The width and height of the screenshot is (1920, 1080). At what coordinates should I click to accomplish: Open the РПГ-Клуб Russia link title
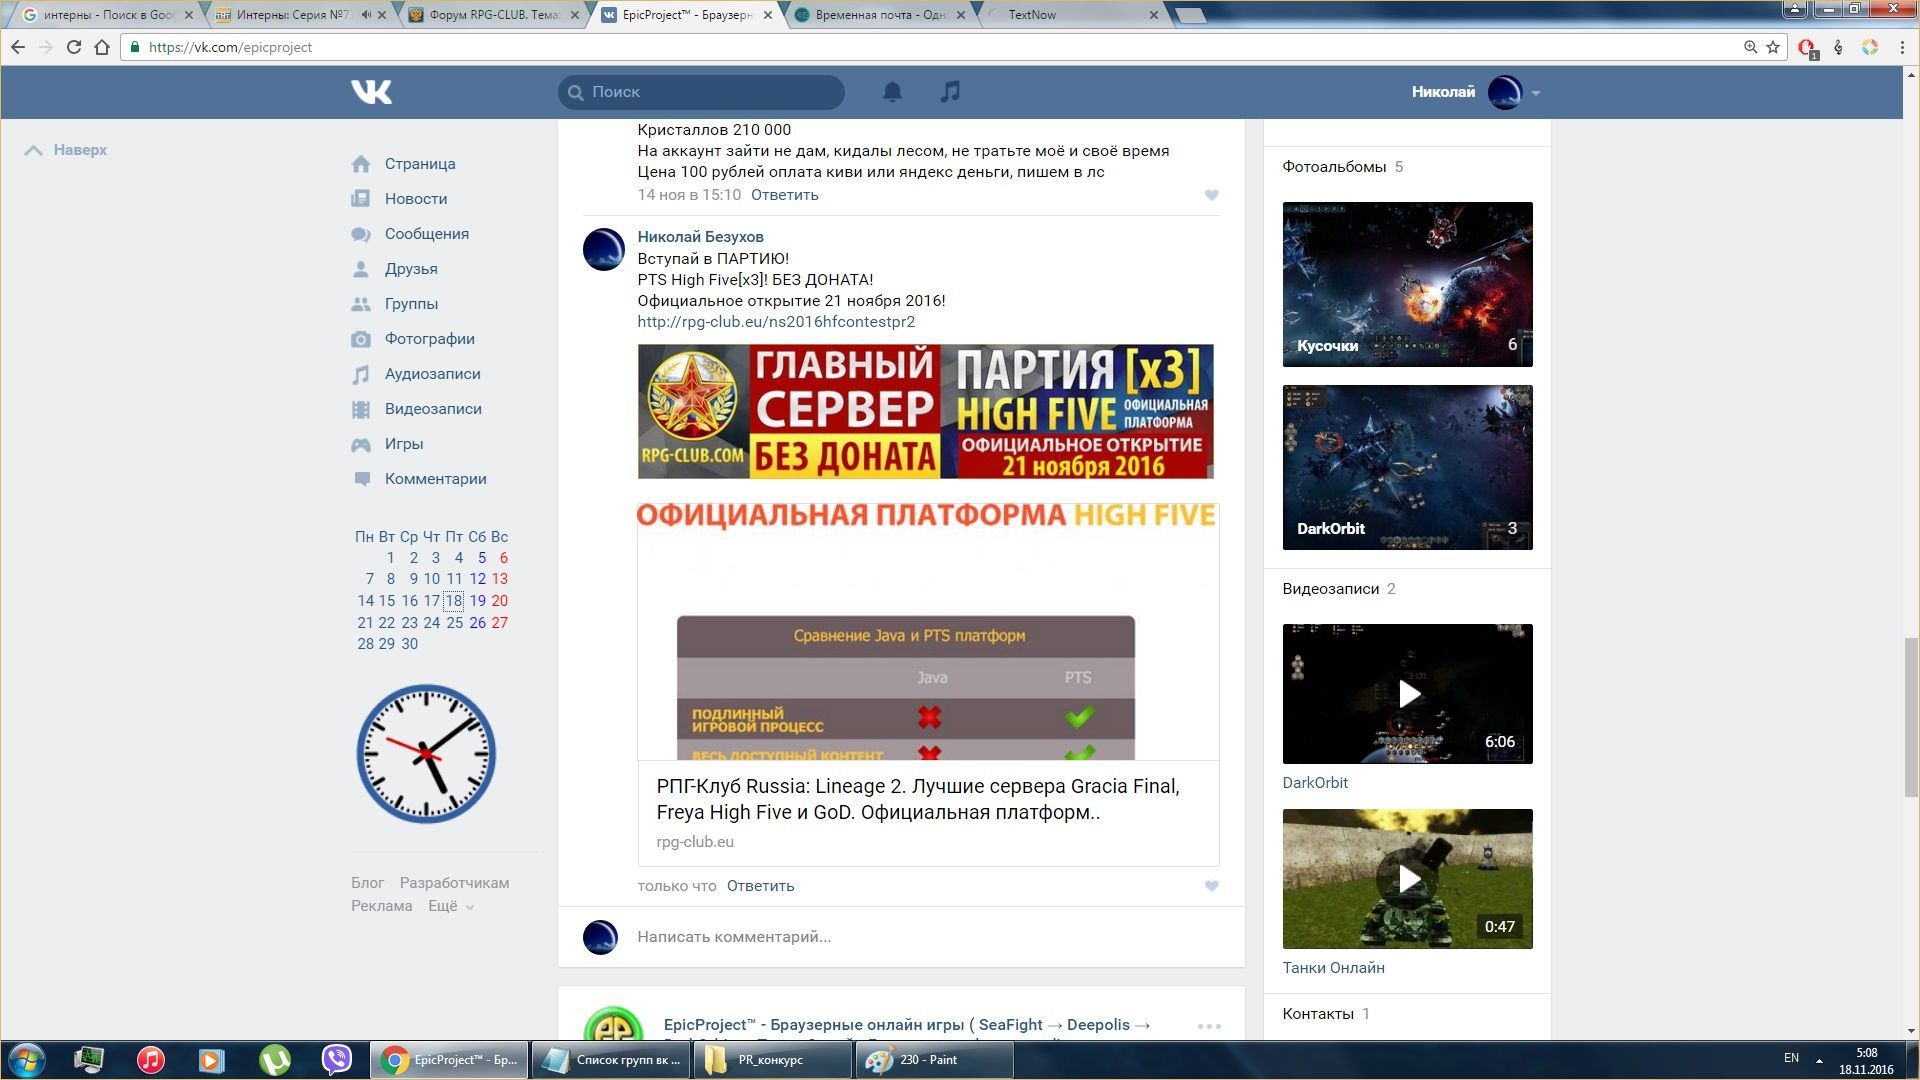coord(918,799)
